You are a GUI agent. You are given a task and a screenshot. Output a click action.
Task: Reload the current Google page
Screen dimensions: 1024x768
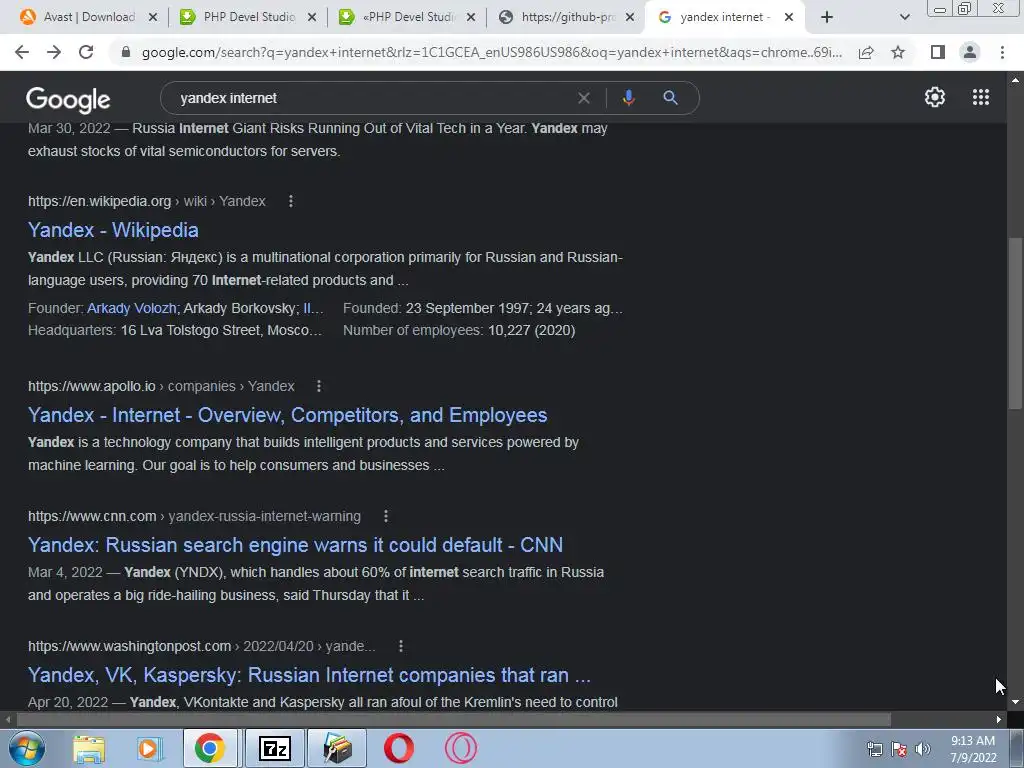[86, 52]
